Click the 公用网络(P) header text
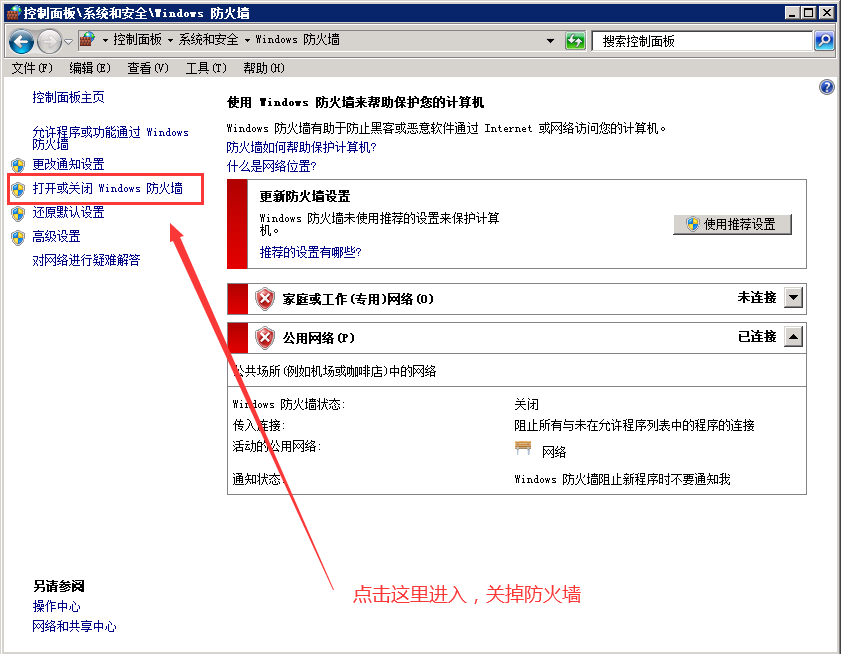This screenshot has height=654, width=841. 319,338
